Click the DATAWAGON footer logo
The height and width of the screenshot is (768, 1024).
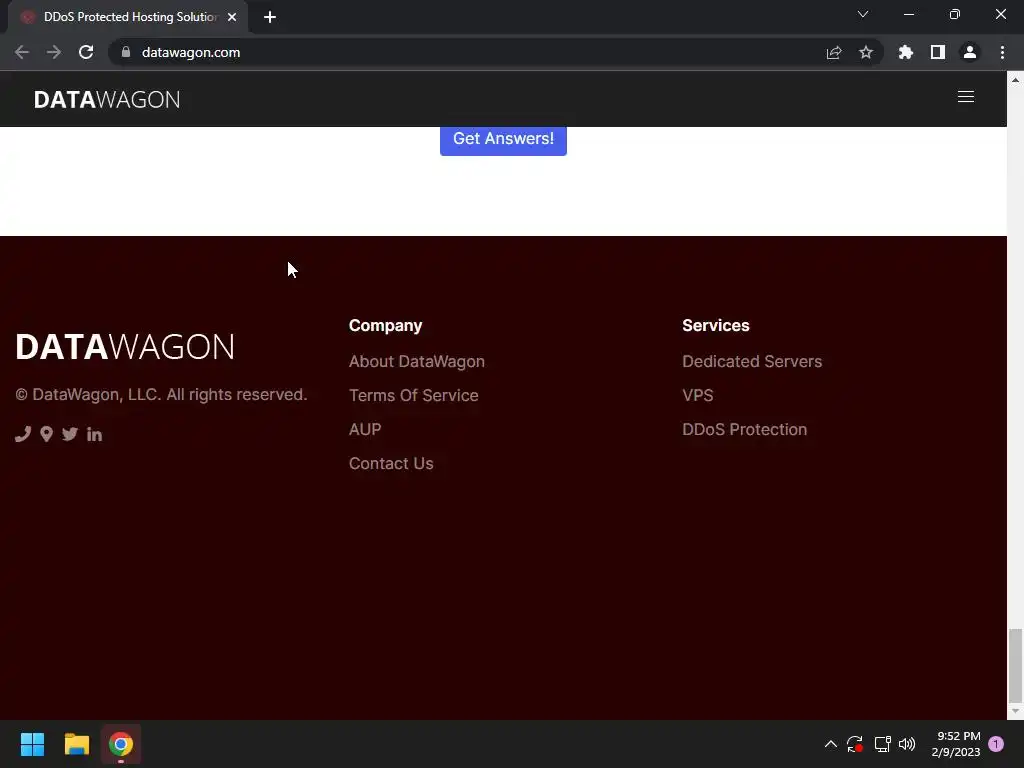(125, 347)
